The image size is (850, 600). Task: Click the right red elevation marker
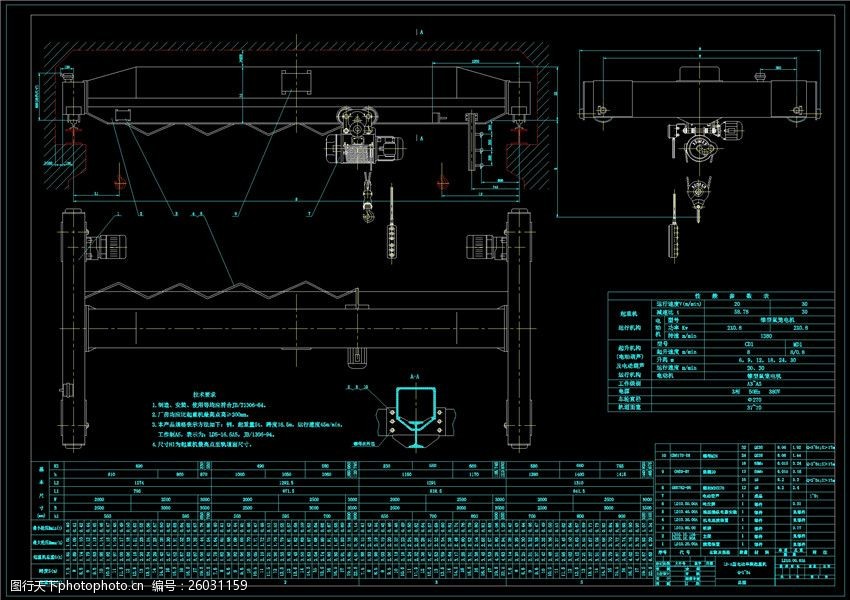click(x=443, y=183)
